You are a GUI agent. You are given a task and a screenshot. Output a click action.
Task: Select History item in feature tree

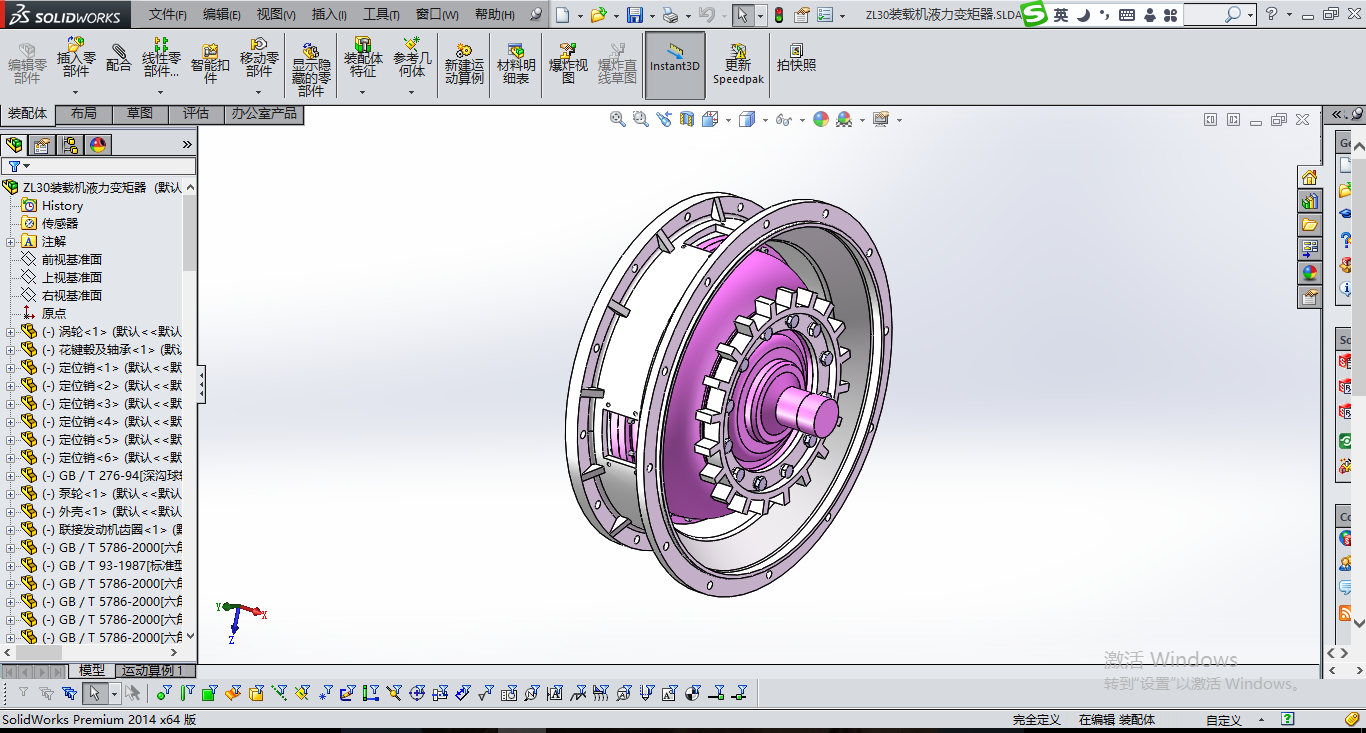(x=62, y=205)
